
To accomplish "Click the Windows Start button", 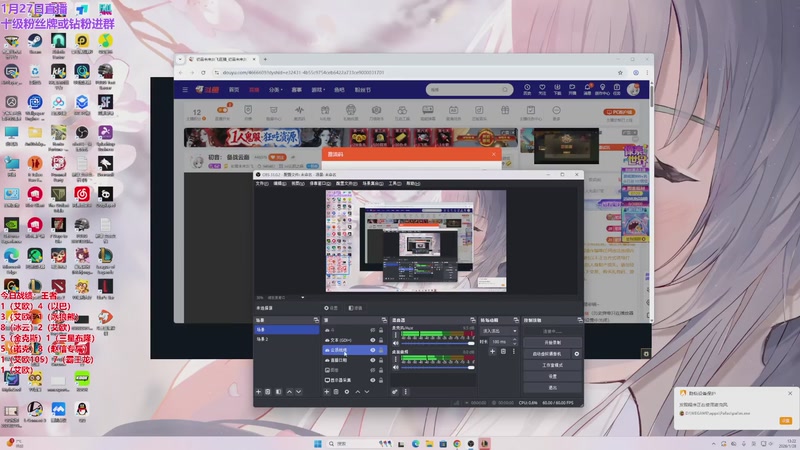I will (318, 444).
